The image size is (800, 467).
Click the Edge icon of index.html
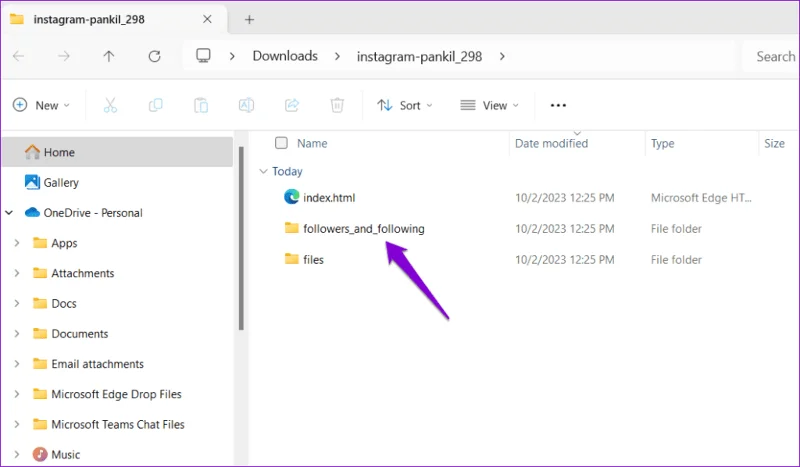tap(291, 197)
